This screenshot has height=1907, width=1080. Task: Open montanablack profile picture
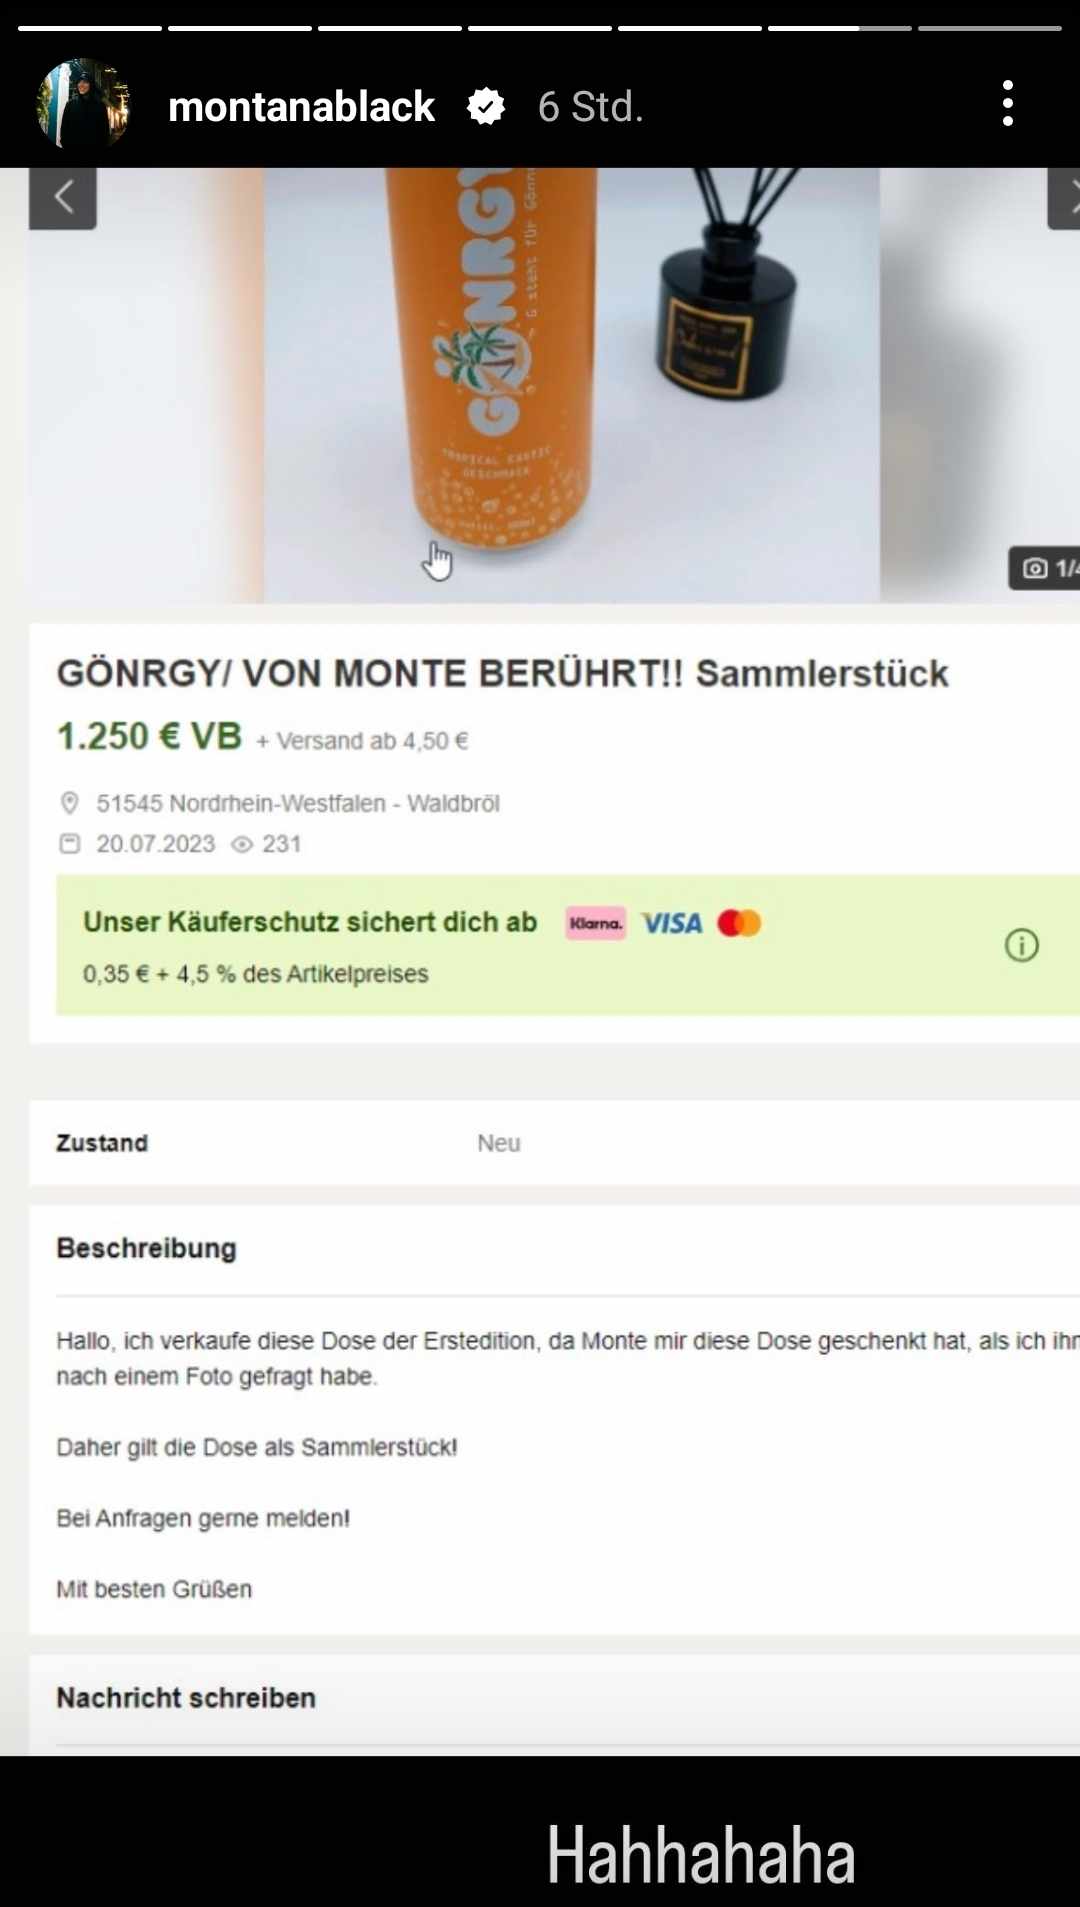point(83,104)
